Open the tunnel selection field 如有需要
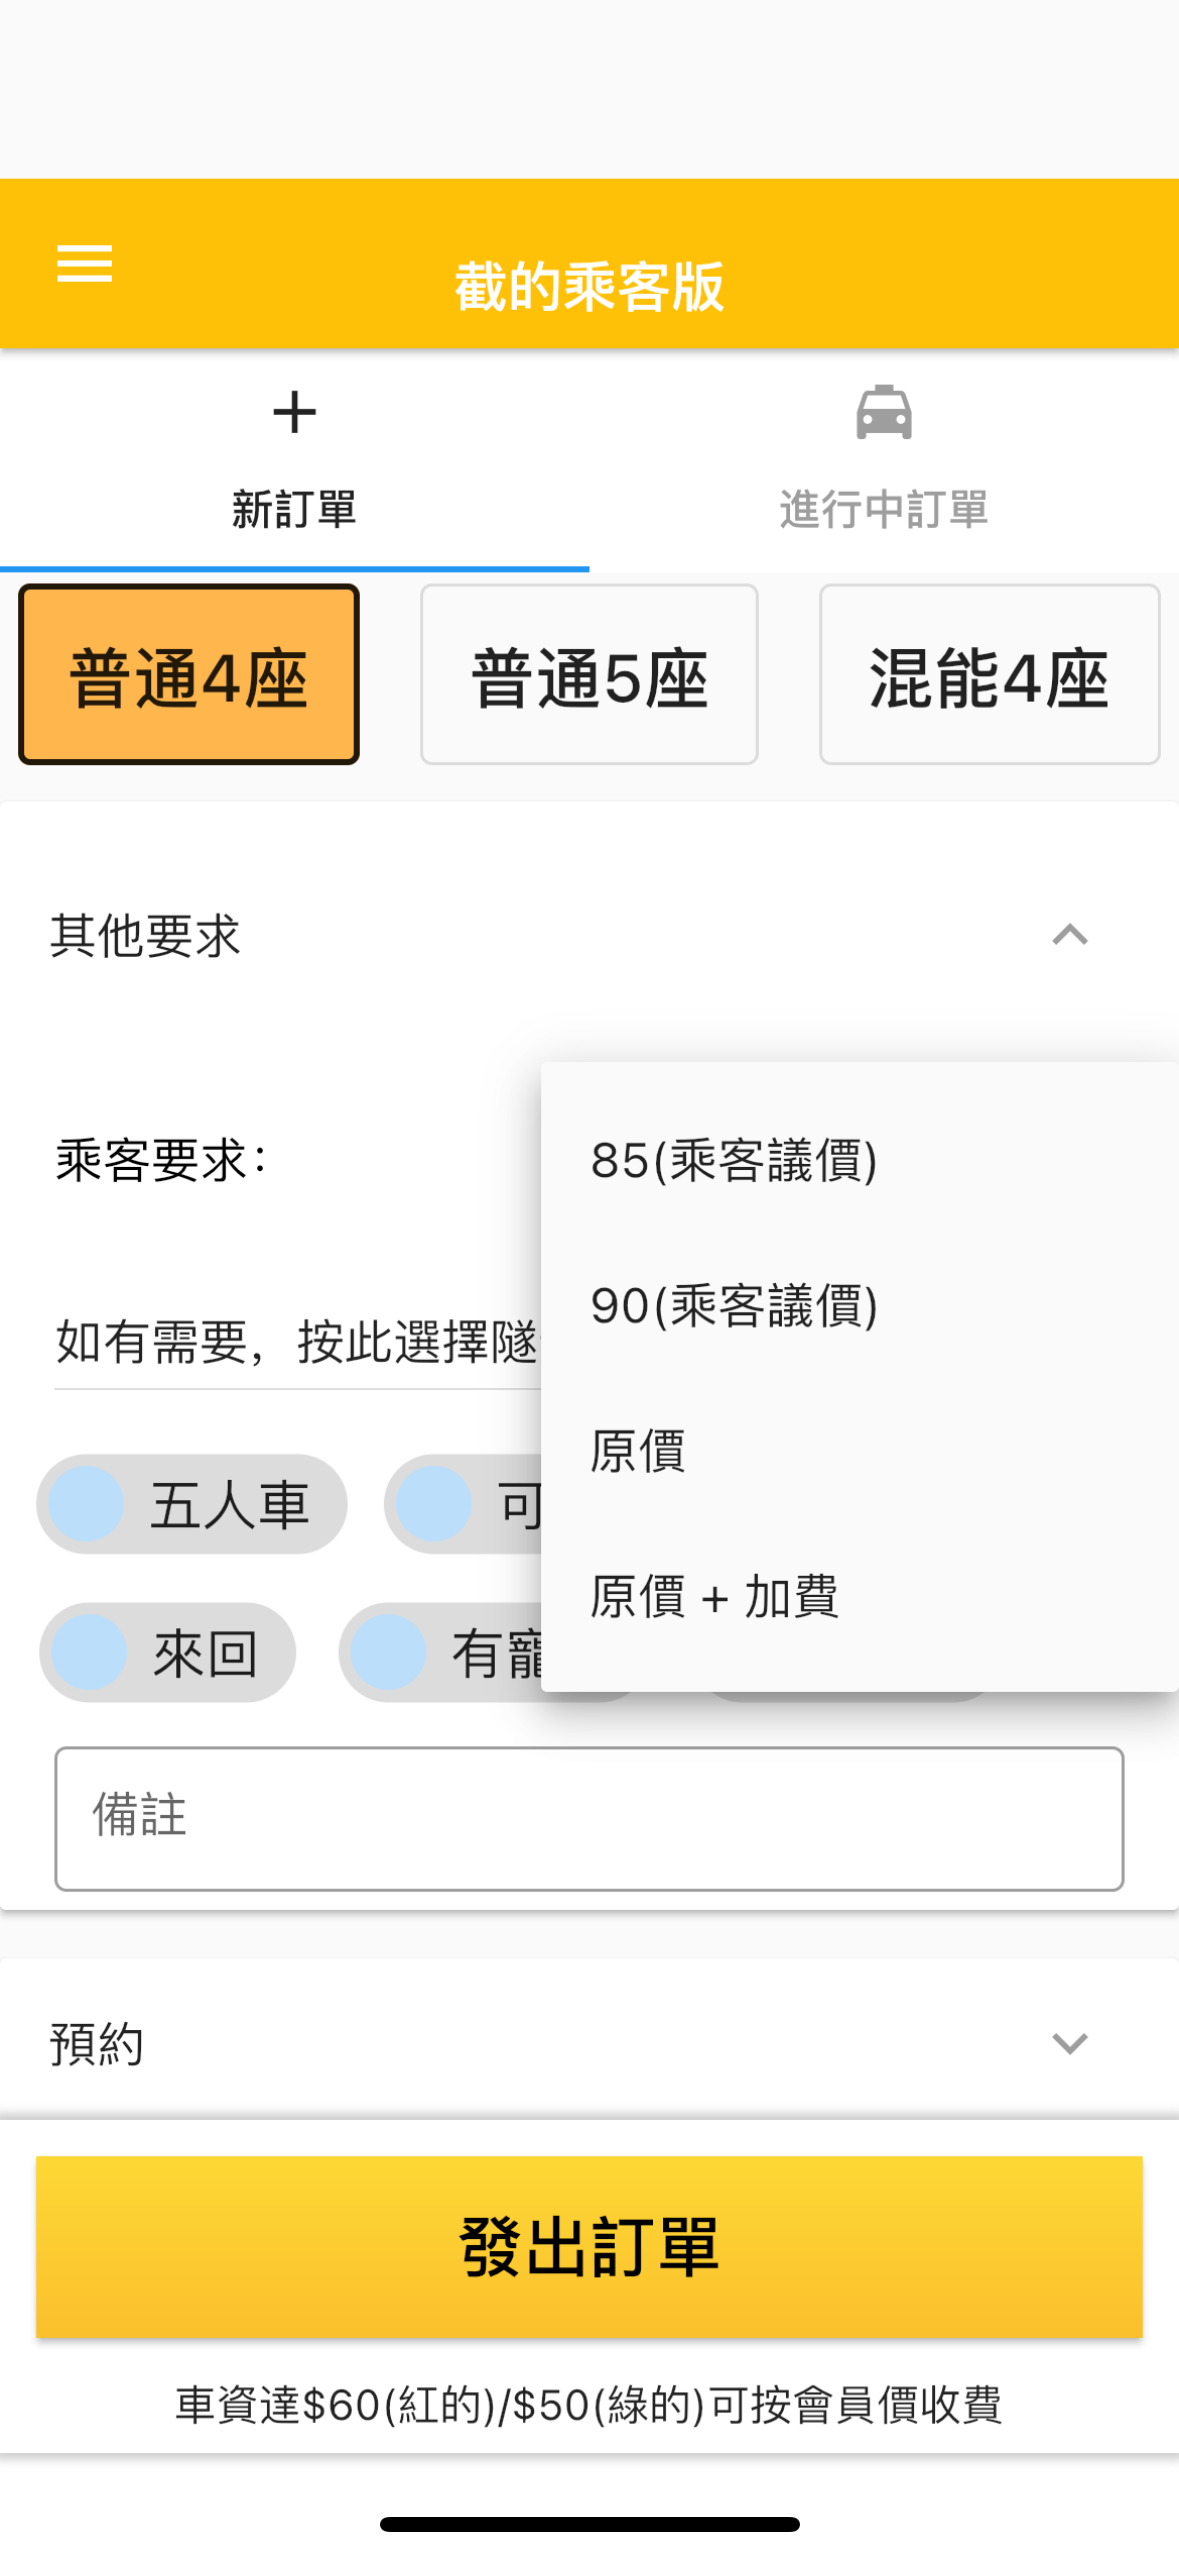The width and height of the screenshot is (1179, 2556). pos(297,1342)
